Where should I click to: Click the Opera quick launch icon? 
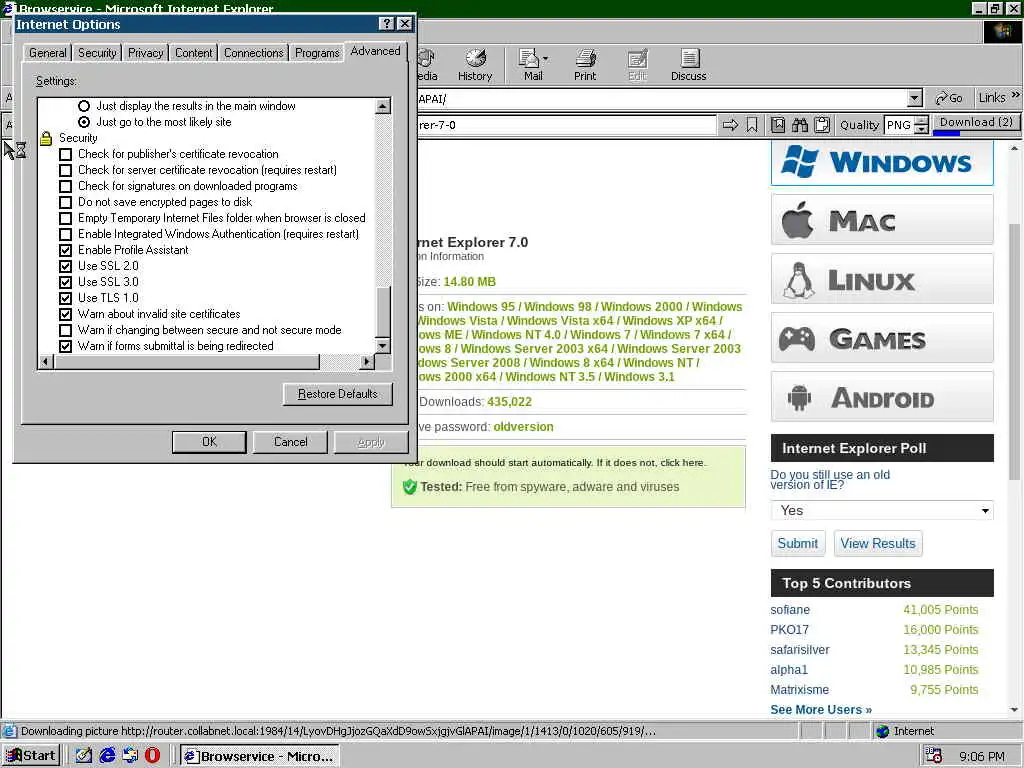point(153,756)
